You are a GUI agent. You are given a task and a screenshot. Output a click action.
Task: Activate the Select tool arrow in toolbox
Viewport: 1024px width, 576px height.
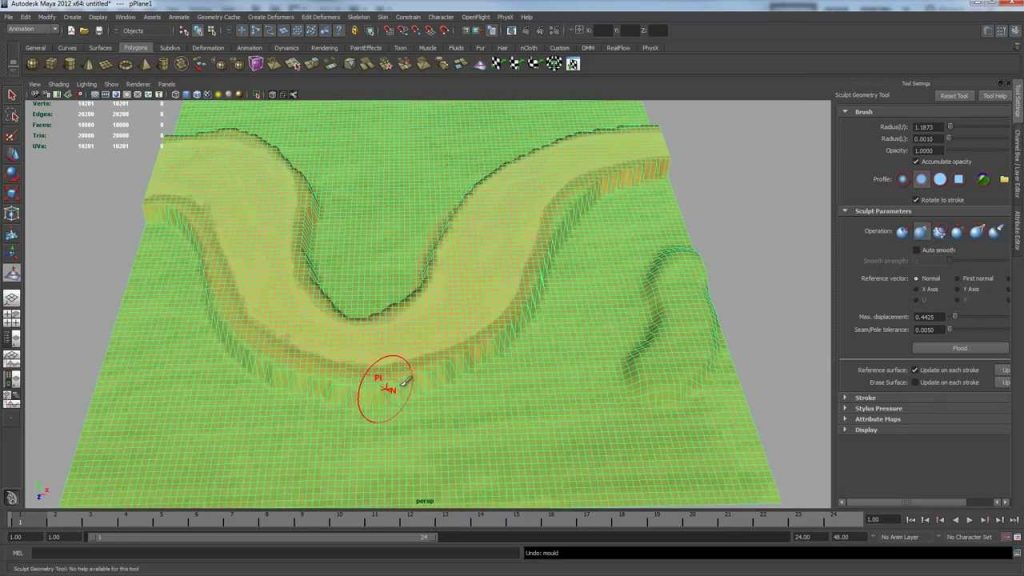11,95
